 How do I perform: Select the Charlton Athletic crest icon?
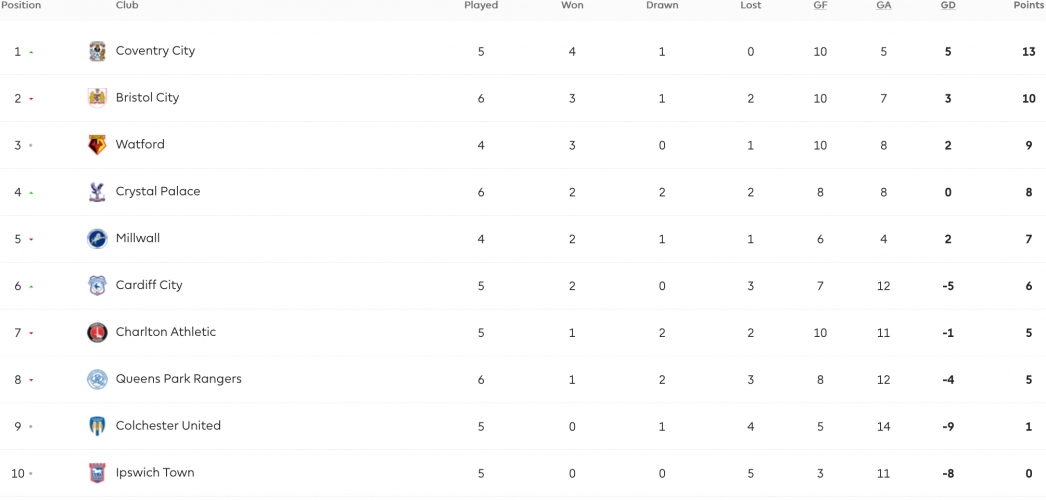(x=97, y=333)
